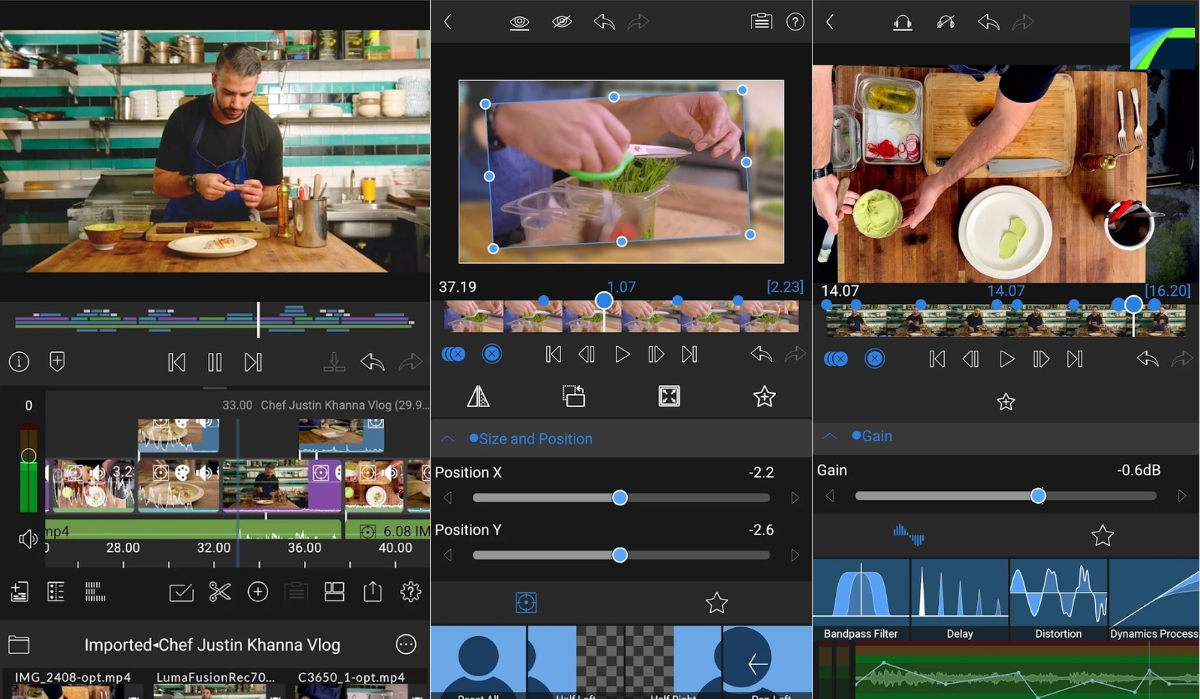Viewport: 1200px width, 699px height.
Task: Open the audio EQ waveform icon
Action: coord(910,535)
